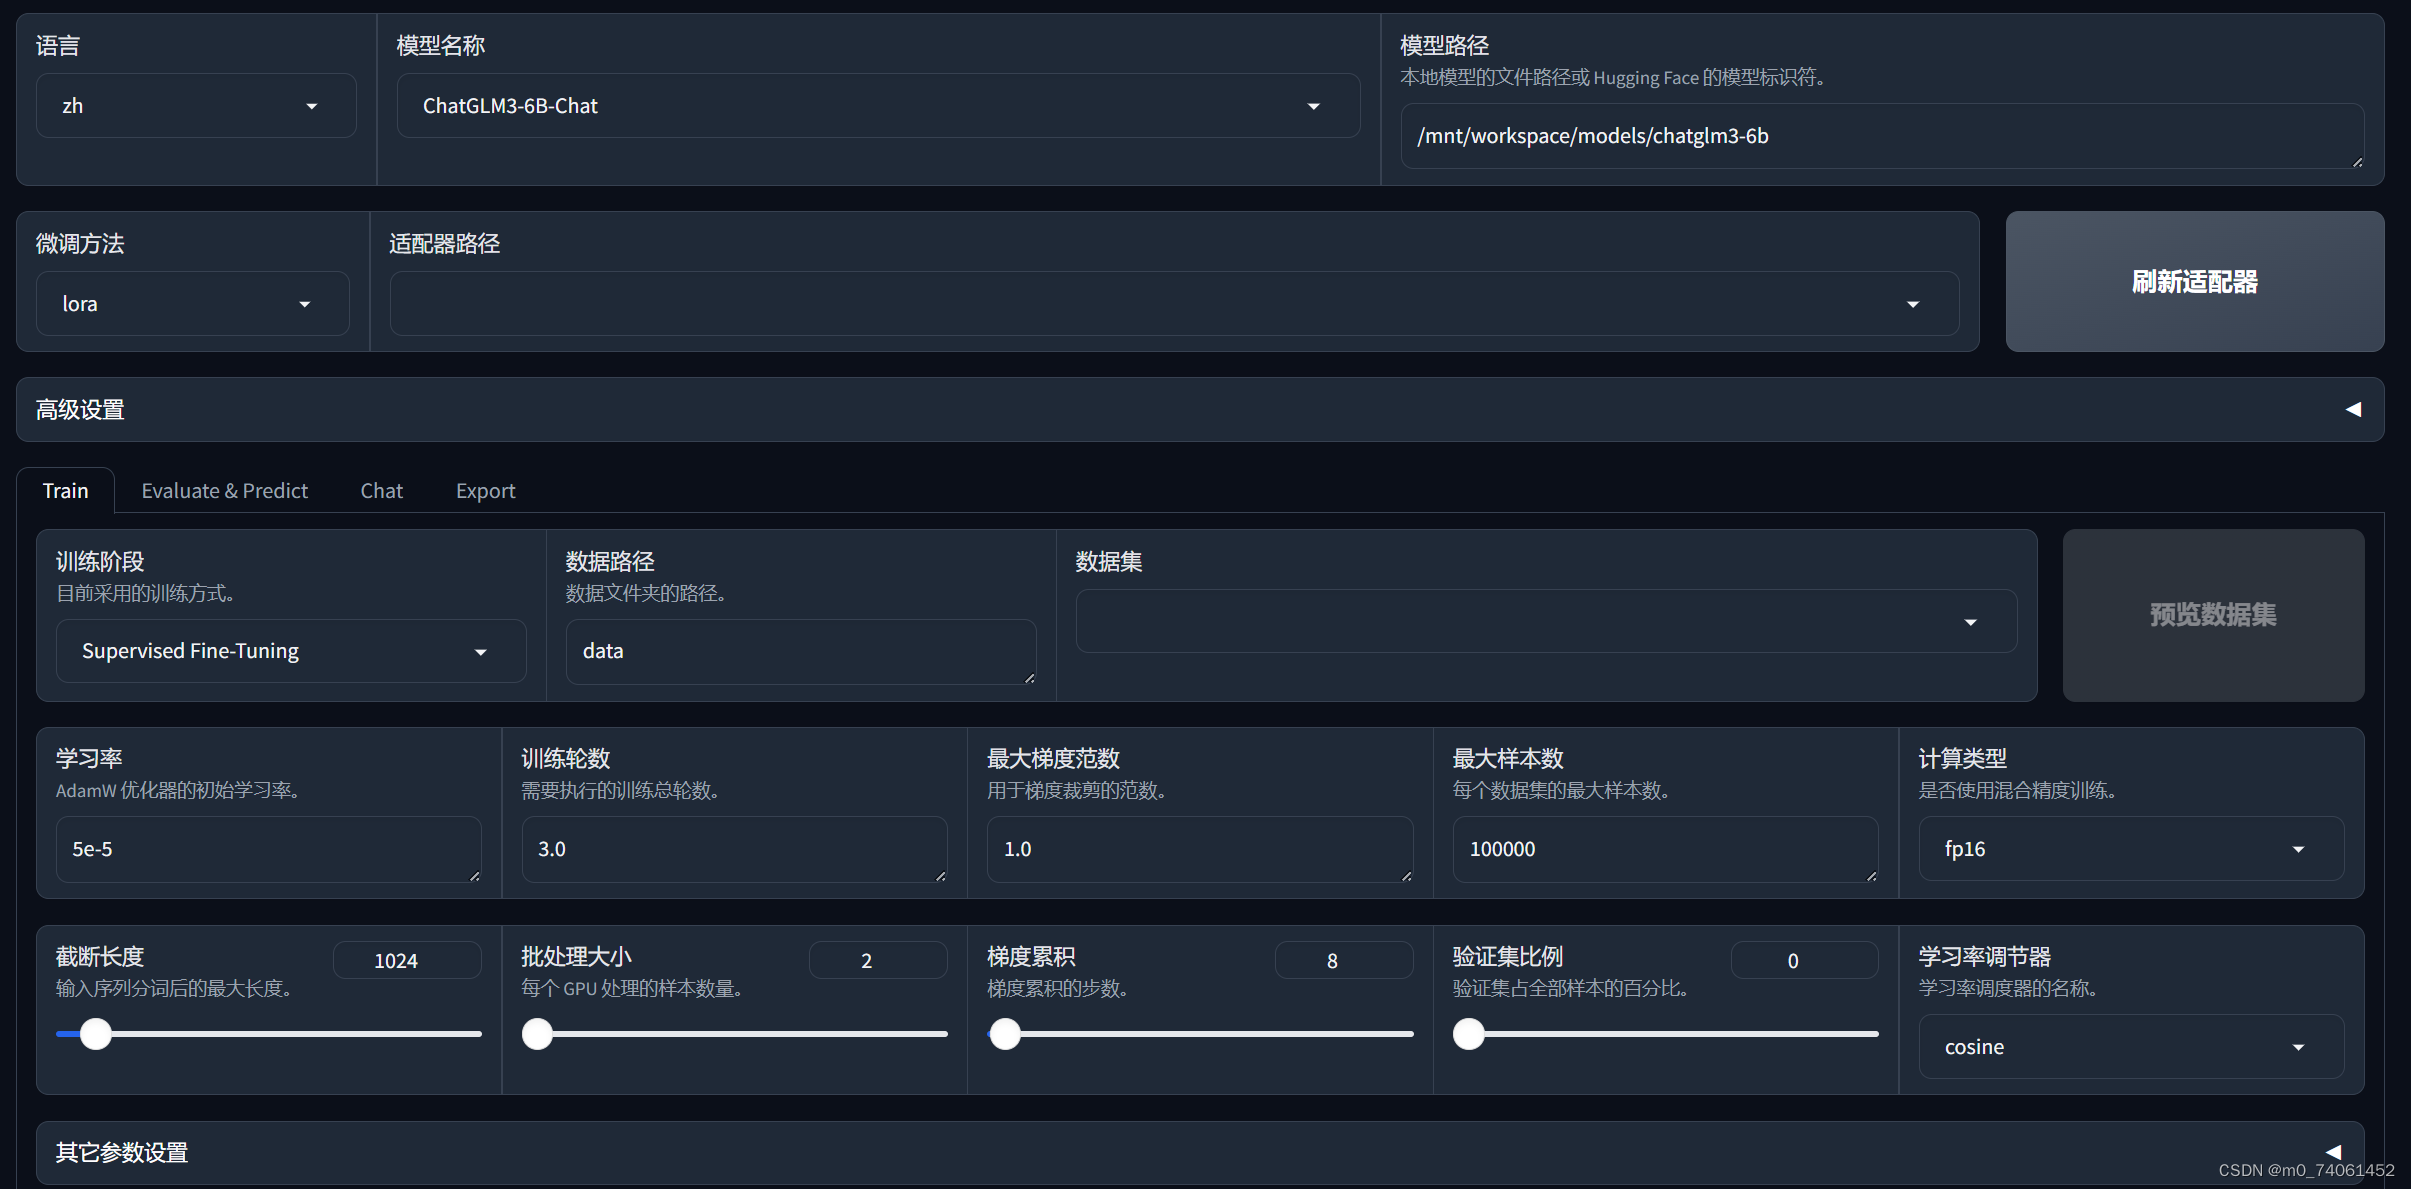Click the 梯度累积 slider handle
Viewport: 2411px width, 1189px height.
(1005, 1034)
